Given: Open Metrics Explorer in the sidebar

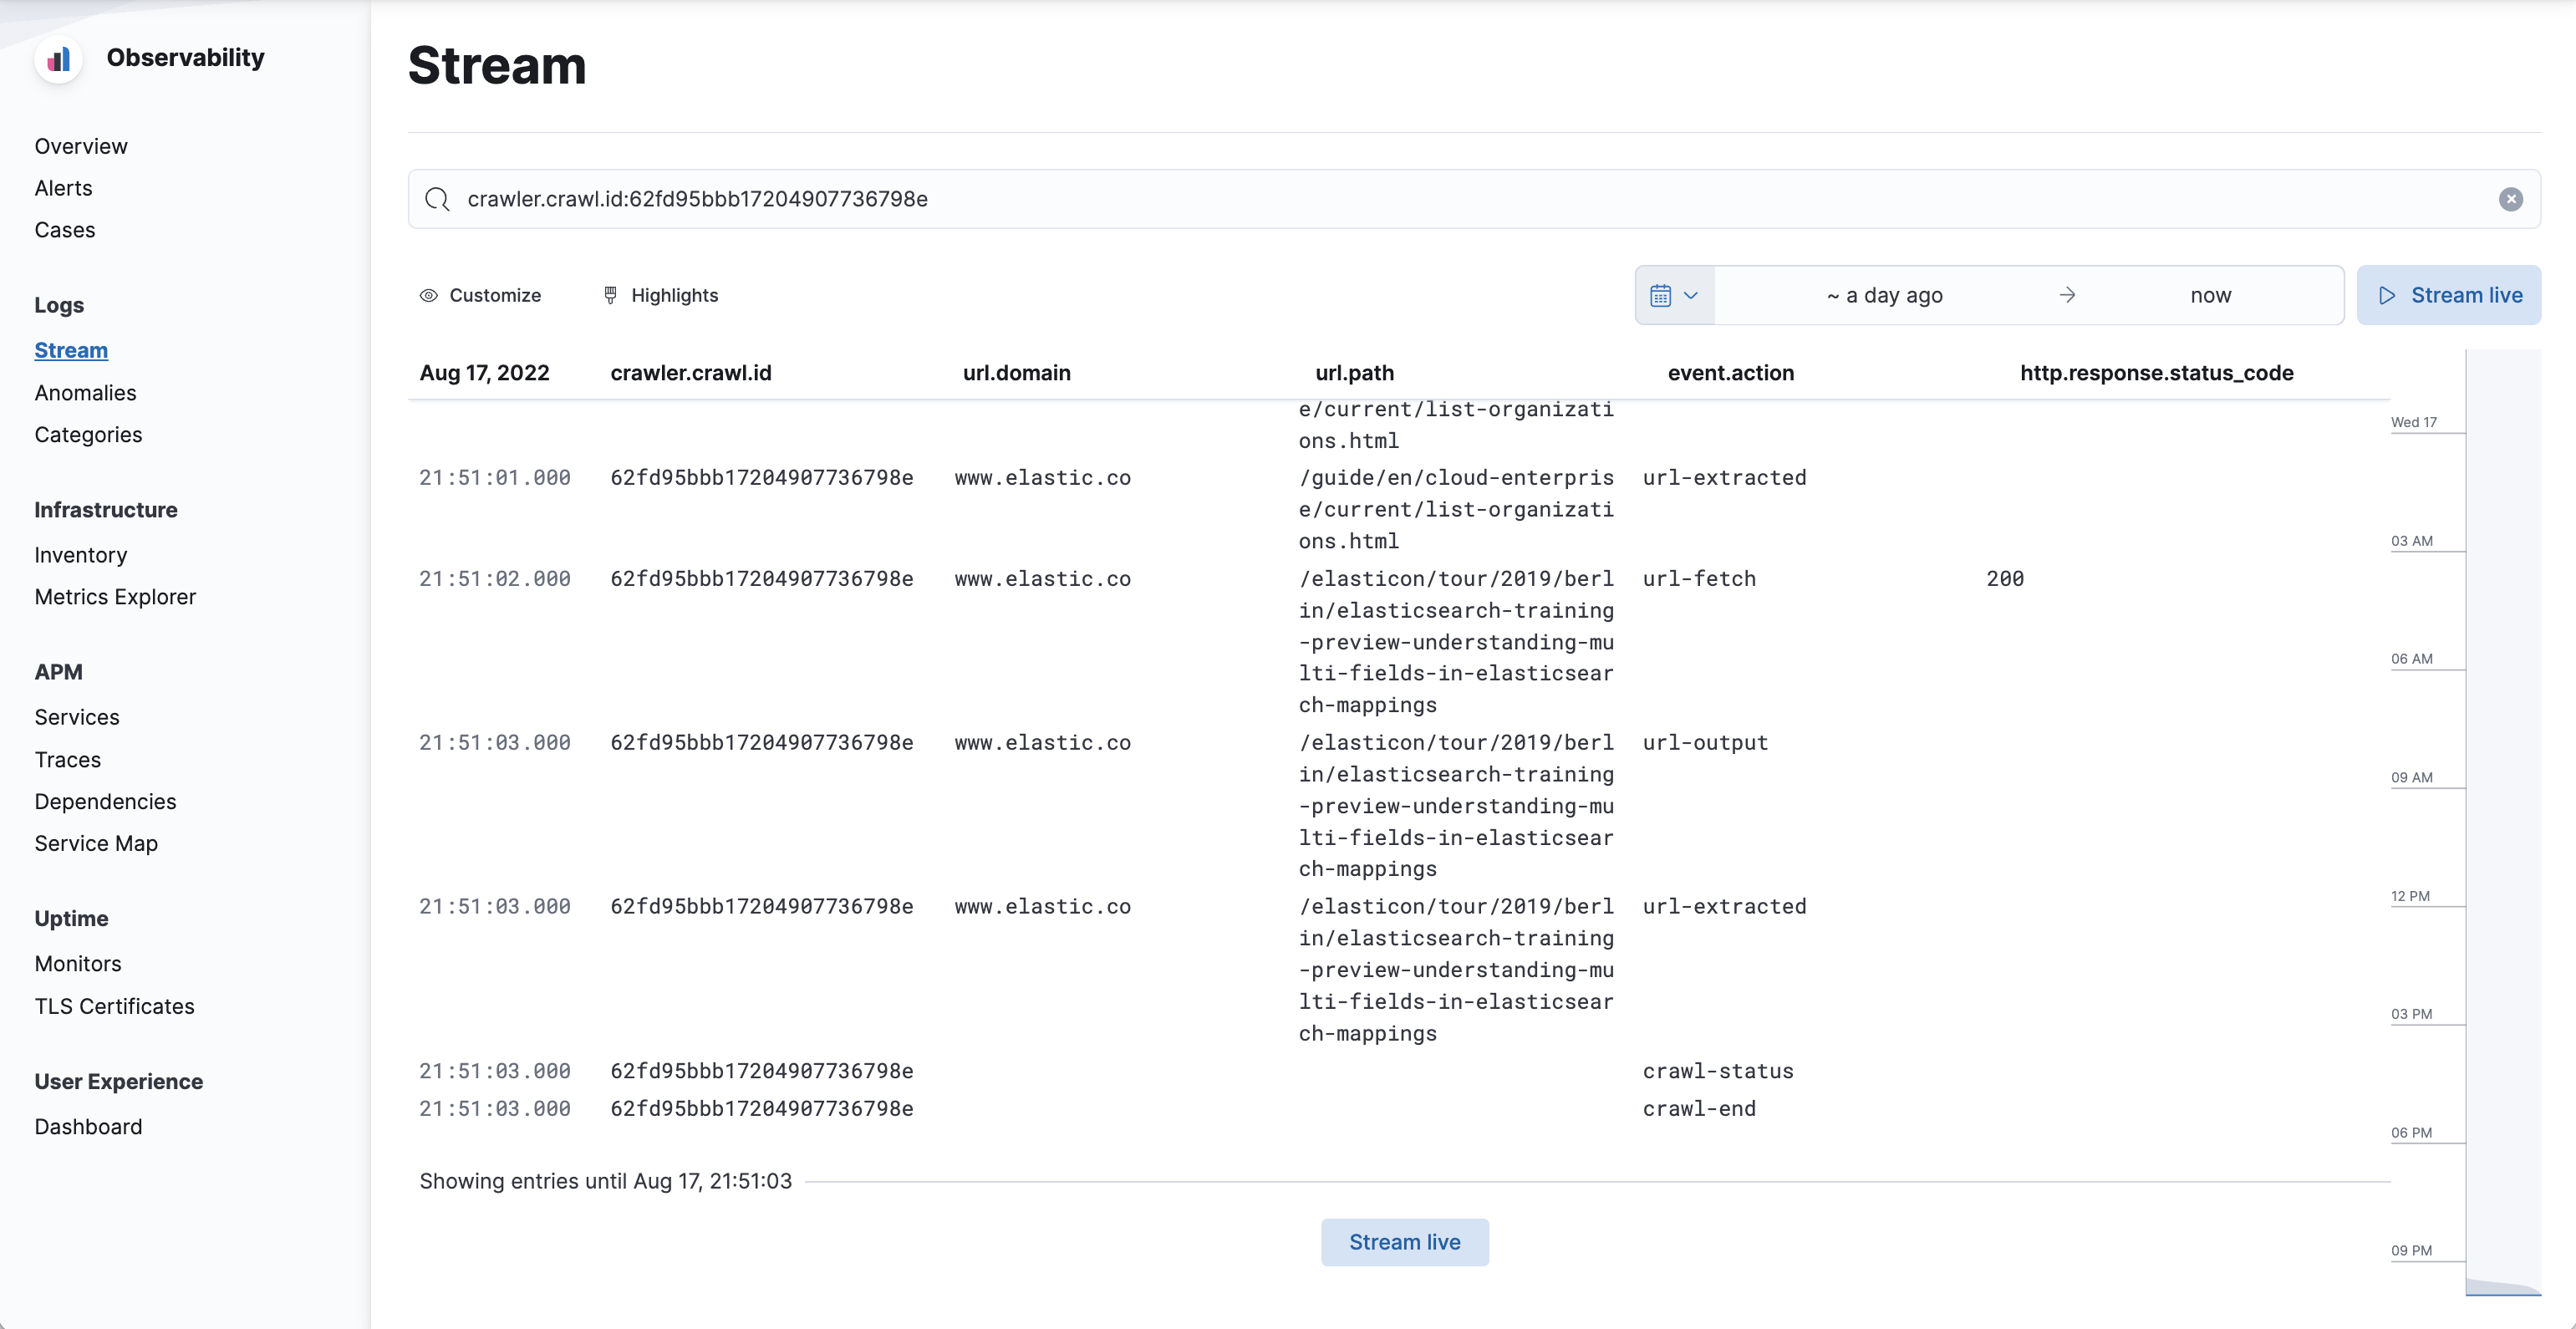Looking at the screenshot, I should [x=115, y=596].
